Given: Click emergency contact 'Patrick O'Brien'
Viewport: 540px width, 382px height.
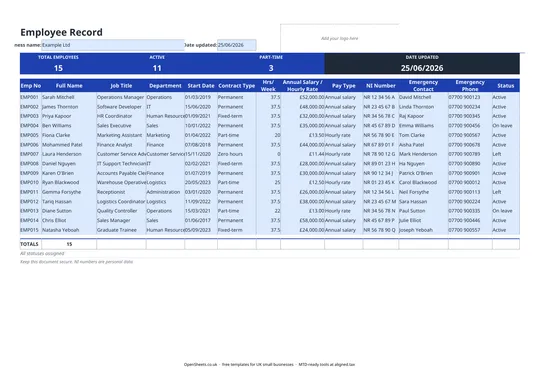Looking at the screenshot, I should (416, 173).
